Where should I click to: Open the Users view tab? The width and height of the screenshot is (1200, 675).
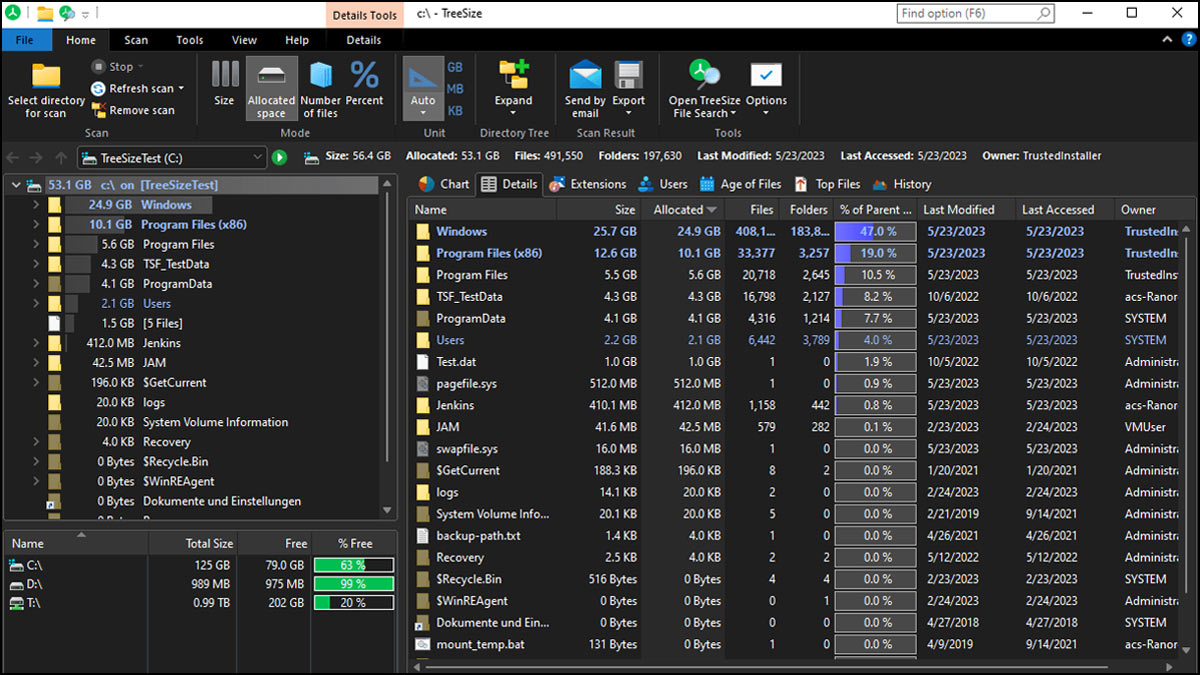[x=661, y=184]
